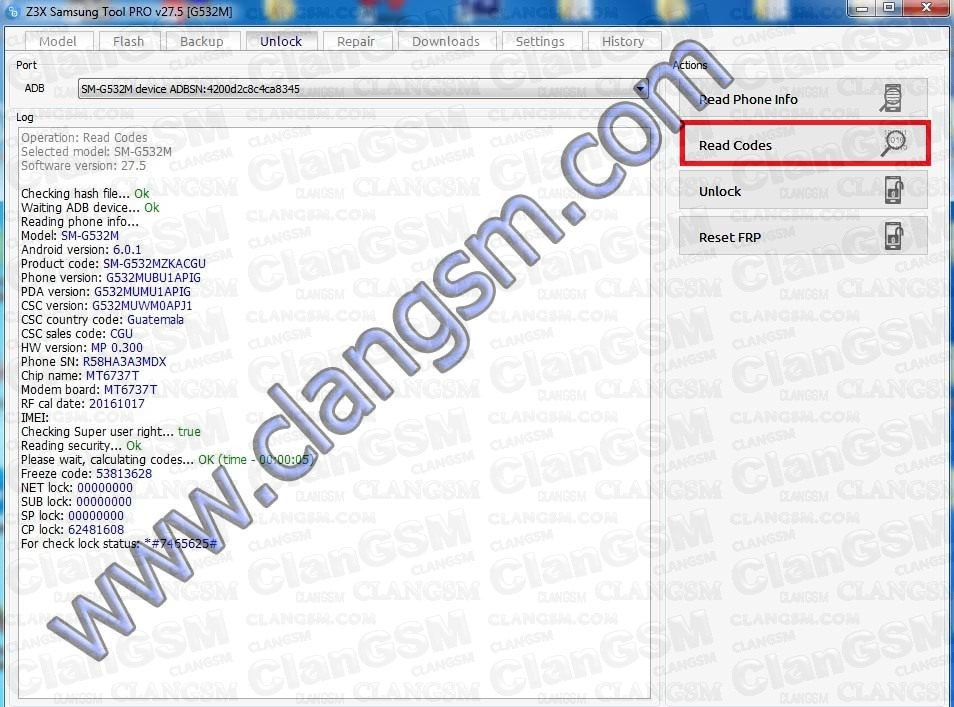The width and height of the screenshot is (954, 707).
Task: Click the Software version: 27.5 line
Action: pos(83,165)
